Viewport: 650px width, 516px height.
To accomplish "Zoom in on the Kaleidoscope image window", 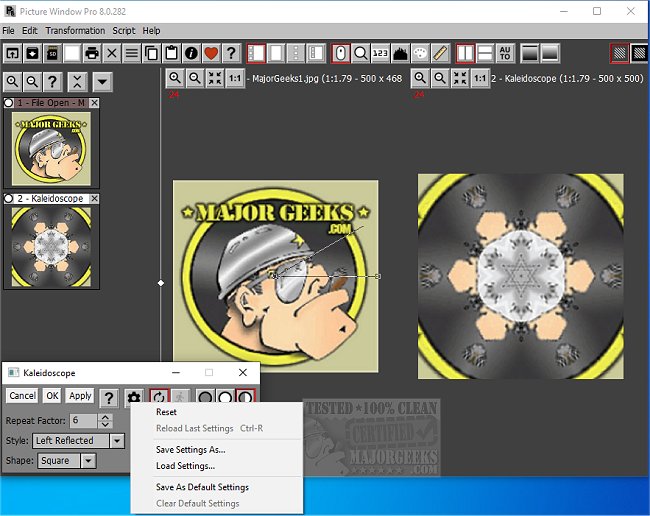I will (420, 78).
